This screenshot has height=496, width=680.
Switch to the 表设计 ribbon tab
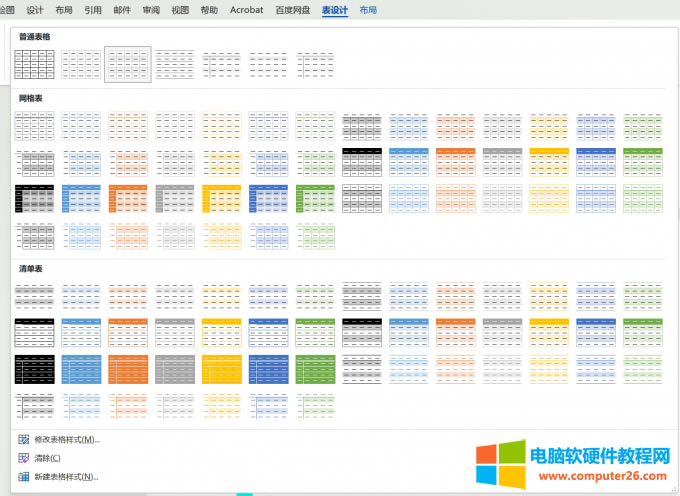336,10
